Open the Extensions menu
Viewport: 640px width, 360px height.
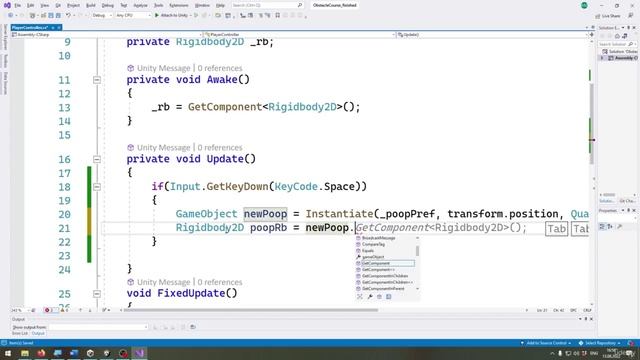pos(179,5)
